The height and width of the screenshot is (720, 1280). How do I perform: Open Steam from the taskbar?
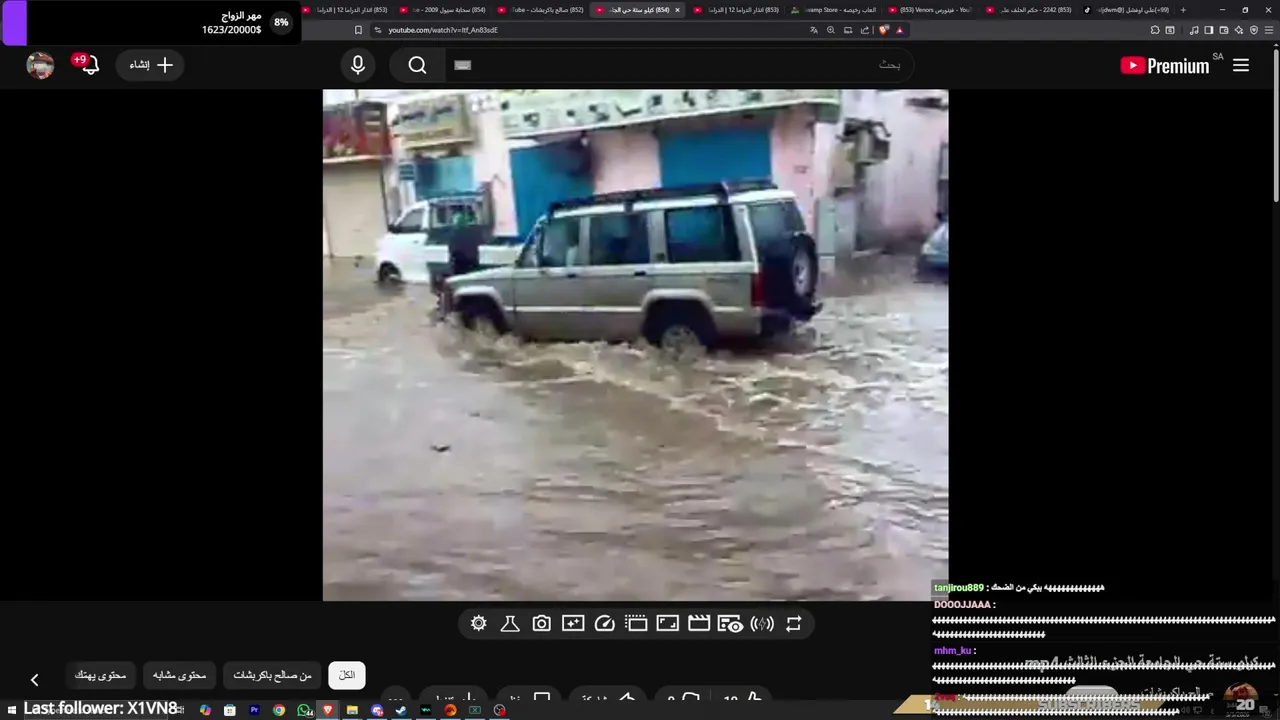[x=401, y=710]
